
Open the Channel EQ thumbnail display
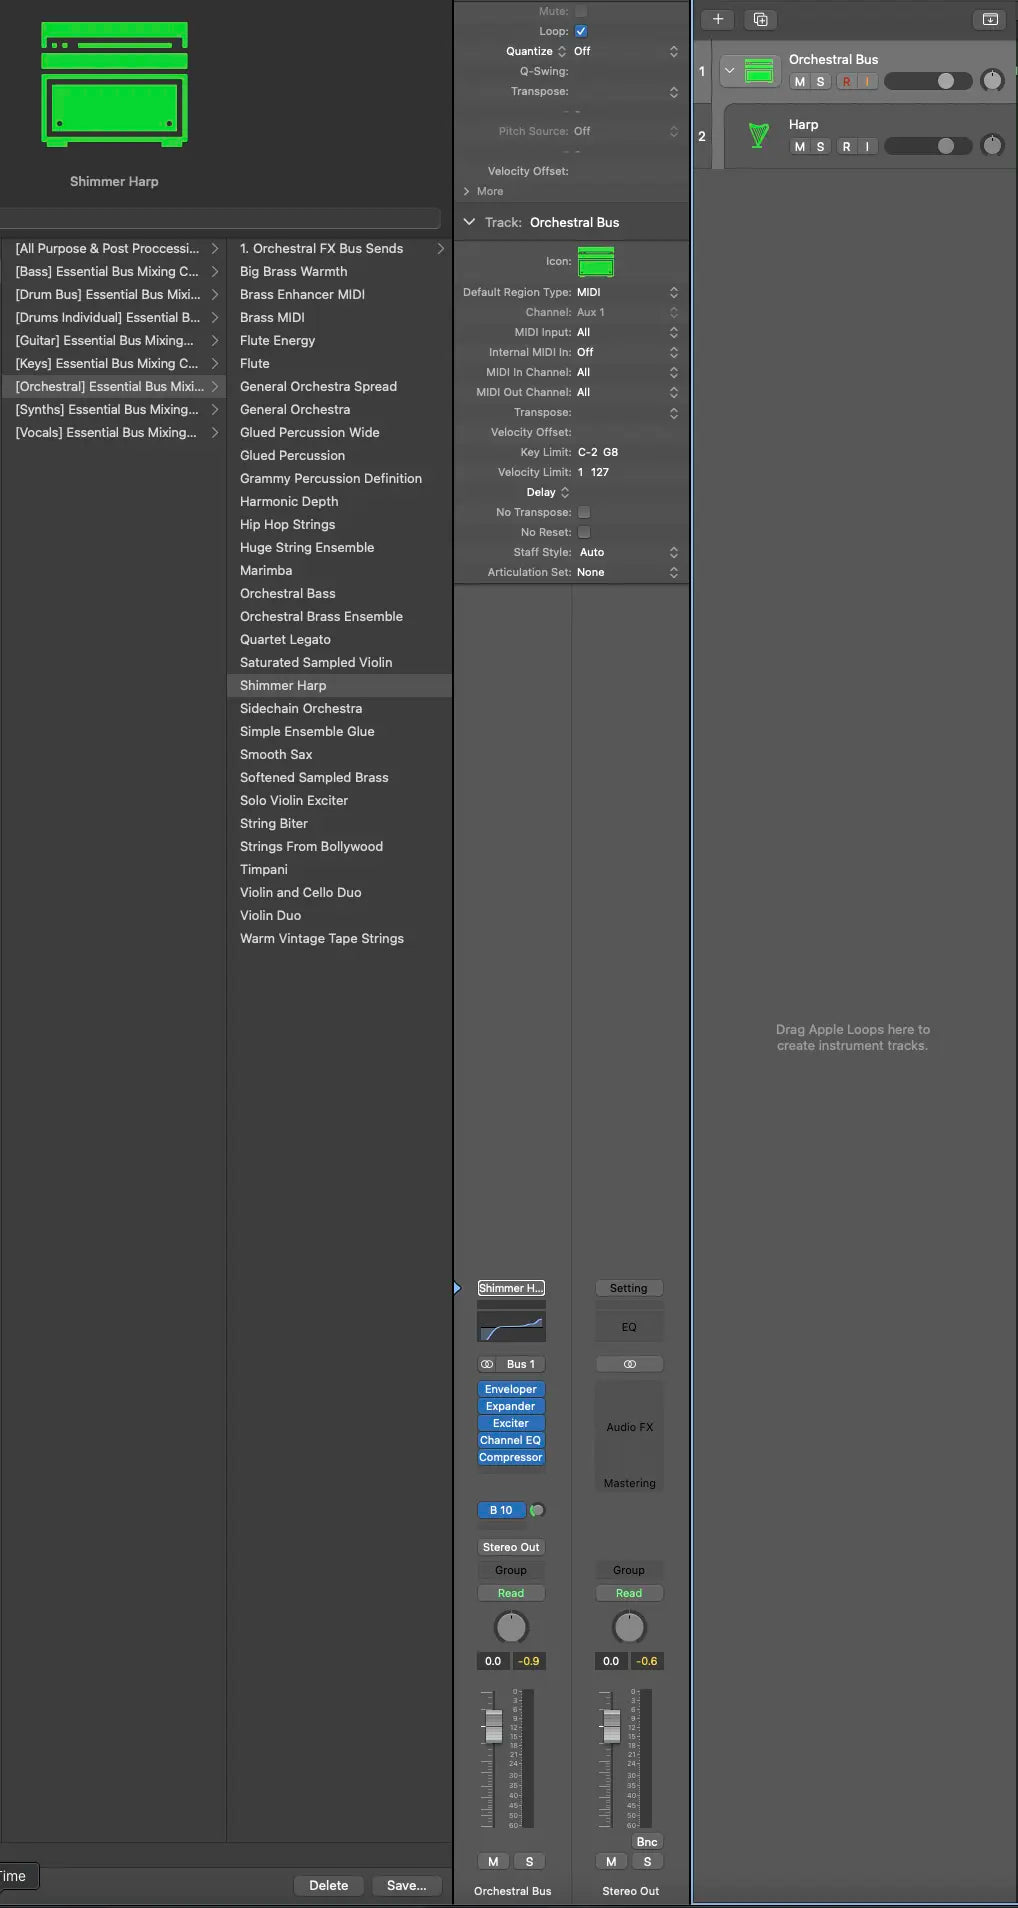tap(511, 1326)
